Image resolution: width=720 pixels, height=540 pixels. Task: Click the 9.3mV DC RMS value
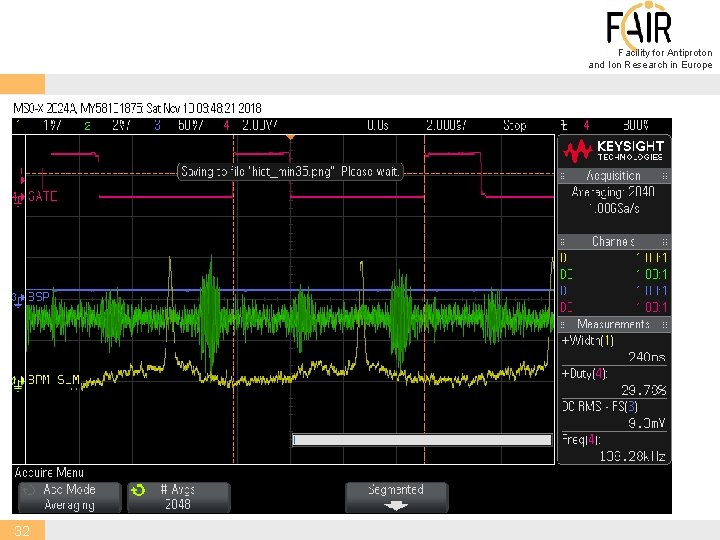point(647,423)
